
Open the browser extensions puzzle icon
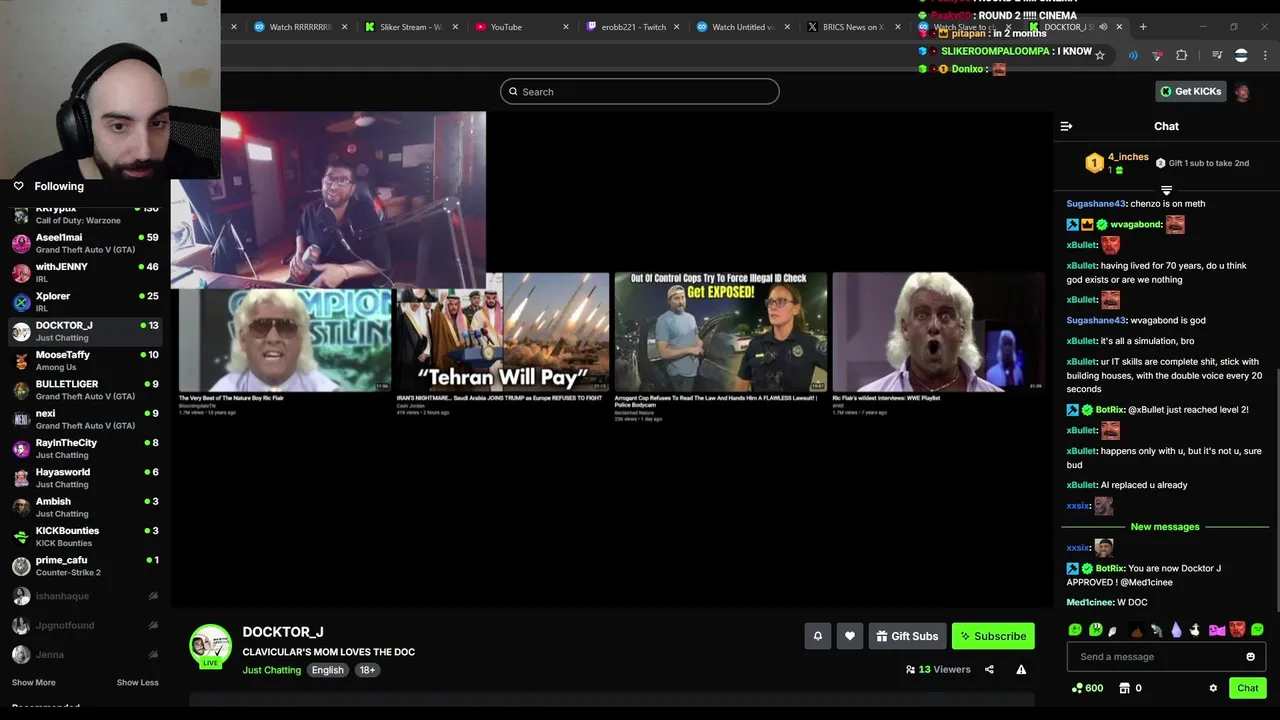tap(1182, 55)
